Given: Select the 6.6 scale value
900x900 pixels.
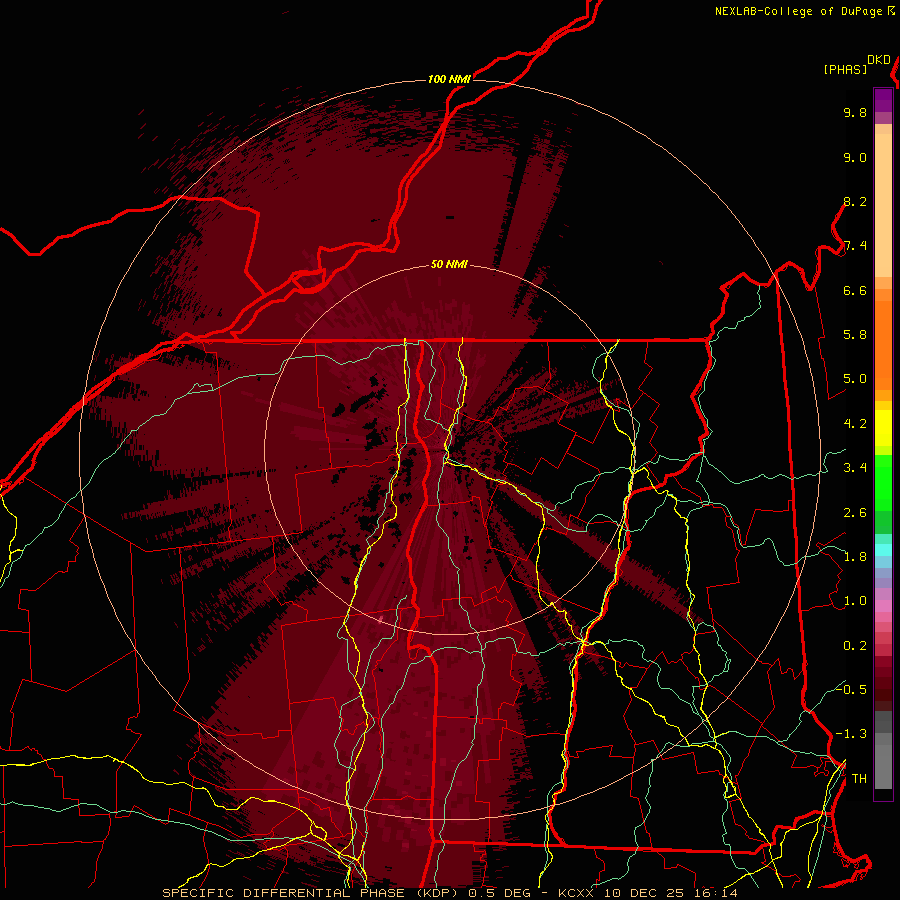Looking at the screenshot, I should [855, 290].
